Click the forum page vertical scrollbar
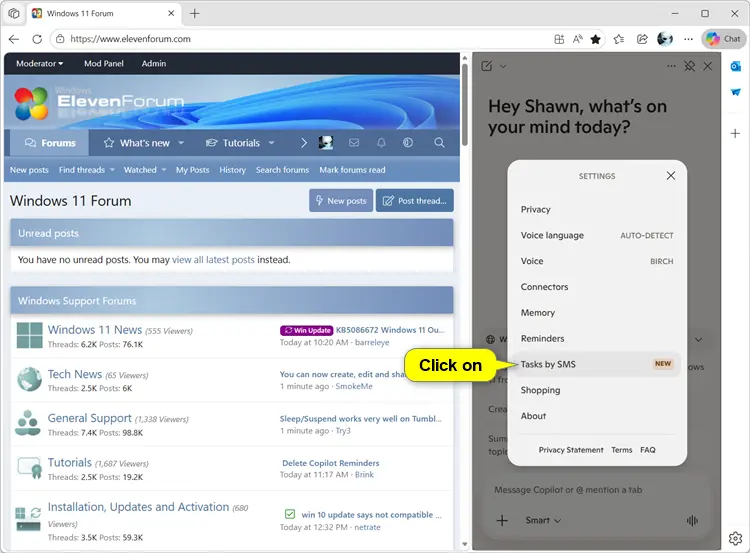The height and width of the screenshot is (553, 750). 464,104
